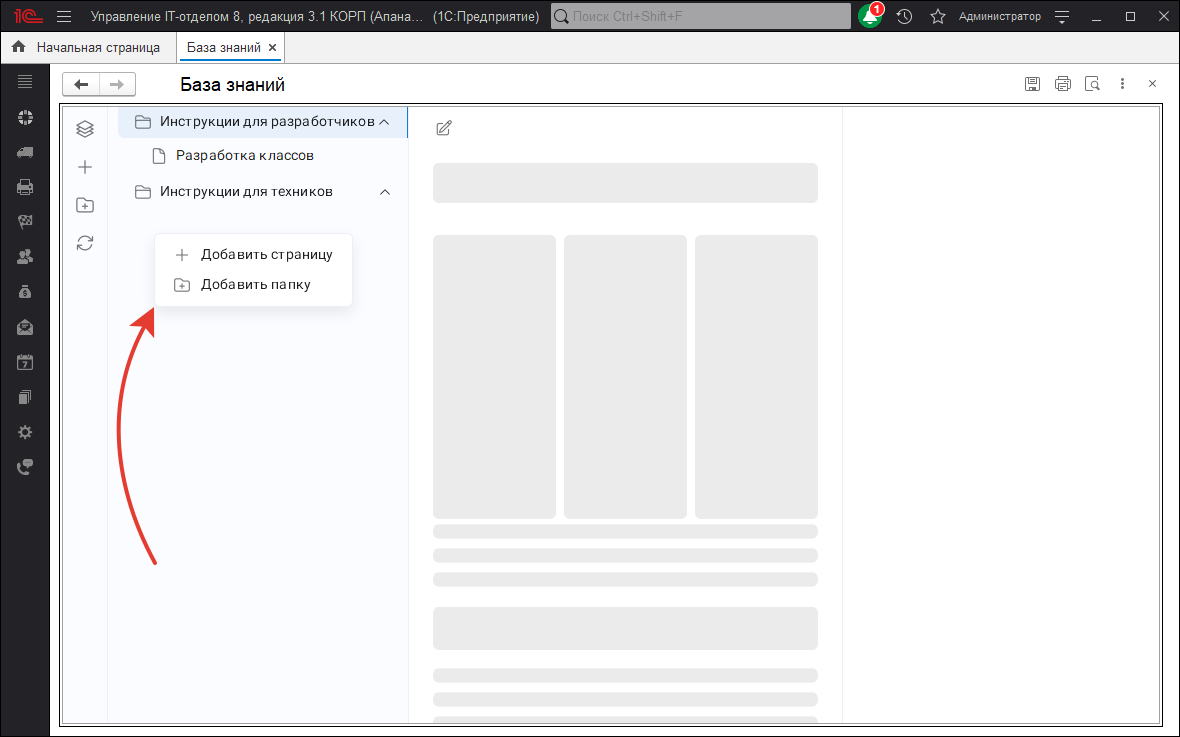Viewport: 1180px width, 737px height.
Task: Open the notifications bell icon
Action: (869, 17)
